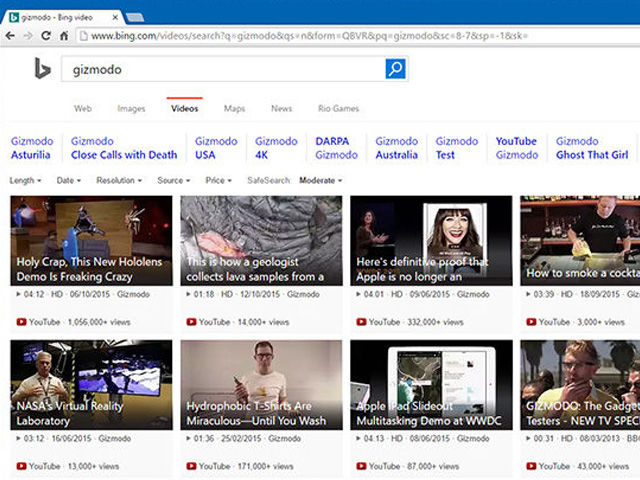Click the browser forward arrow
640x480 pixels.
click(28, 35)
